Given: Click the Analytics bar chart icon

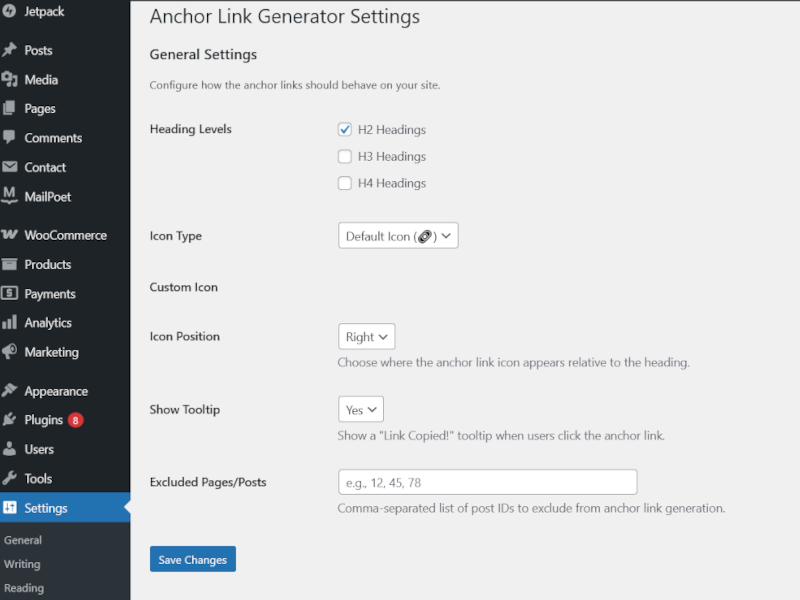Looking at the screenshot, I should coord(10,323).
